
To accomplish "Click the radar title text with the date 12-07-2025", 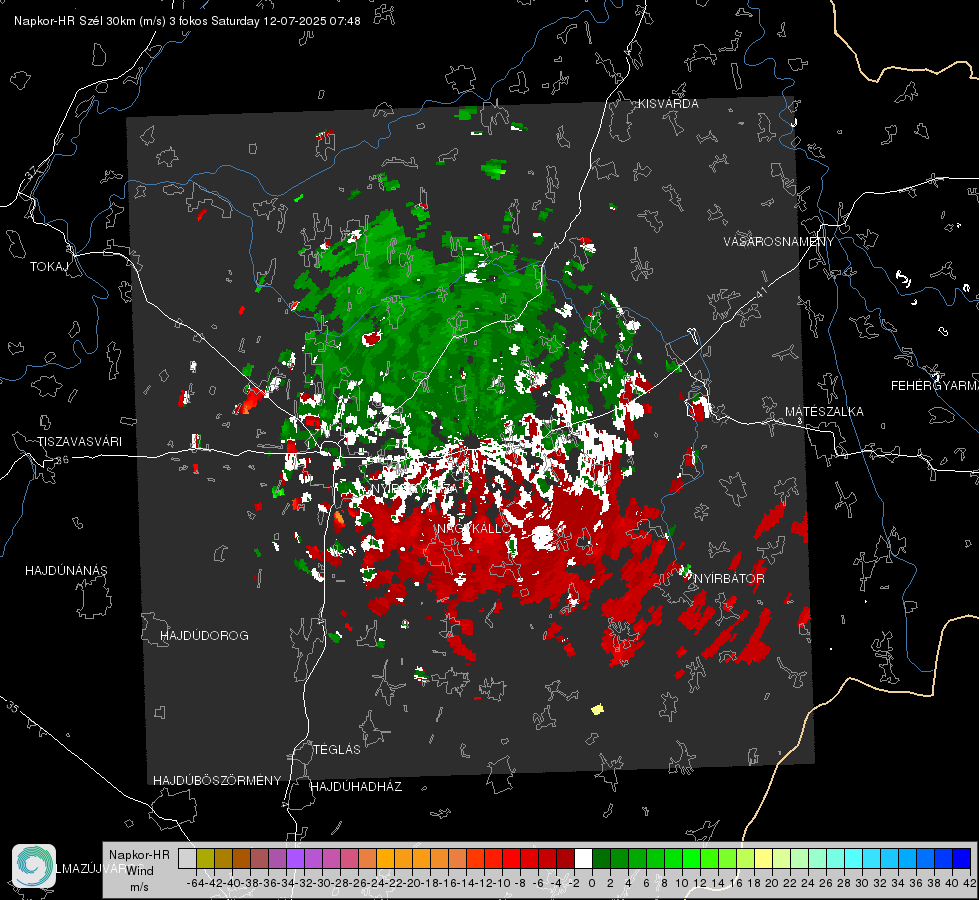I will [187, 21].
